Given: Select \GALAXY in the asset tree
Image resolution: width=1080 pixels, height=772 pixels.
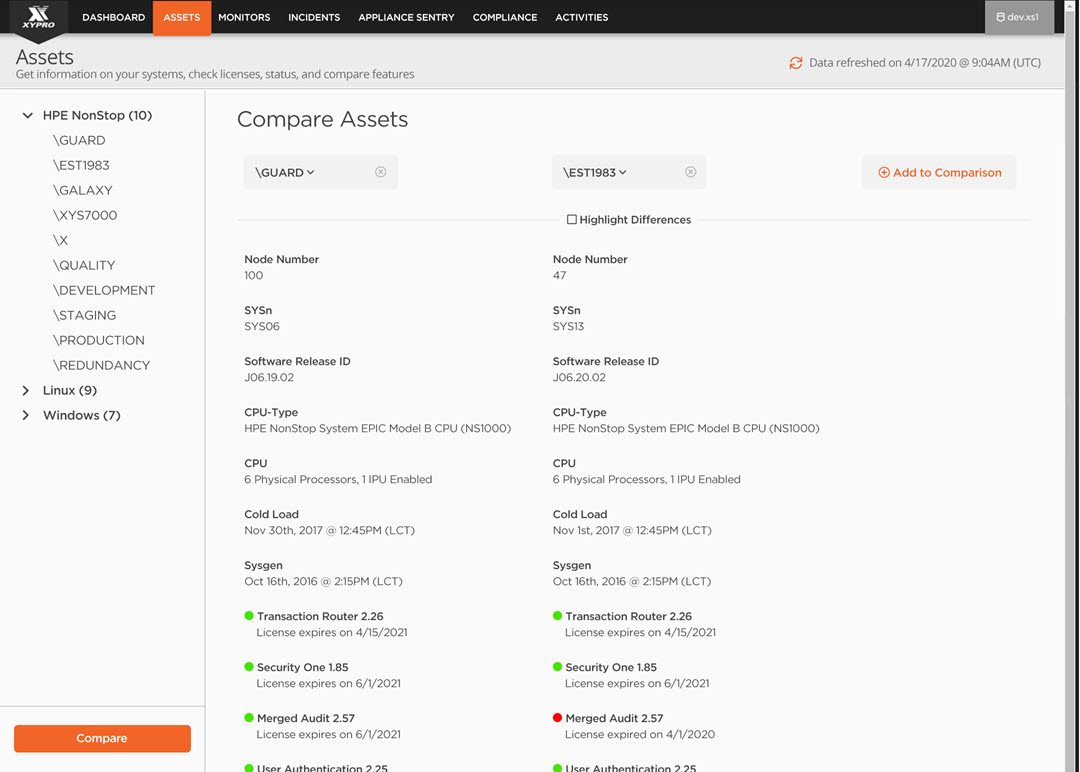Looking at the screenshot, I should (83, 190).
